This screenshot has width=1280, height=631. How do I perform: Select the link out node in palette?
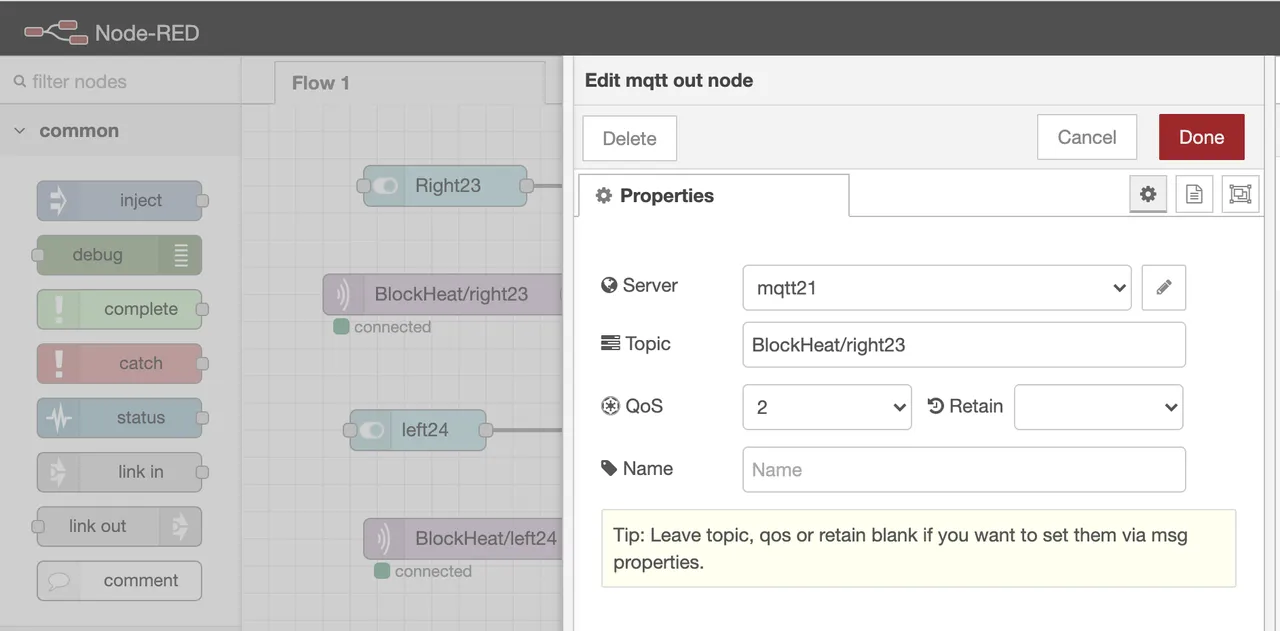point(119,526)
